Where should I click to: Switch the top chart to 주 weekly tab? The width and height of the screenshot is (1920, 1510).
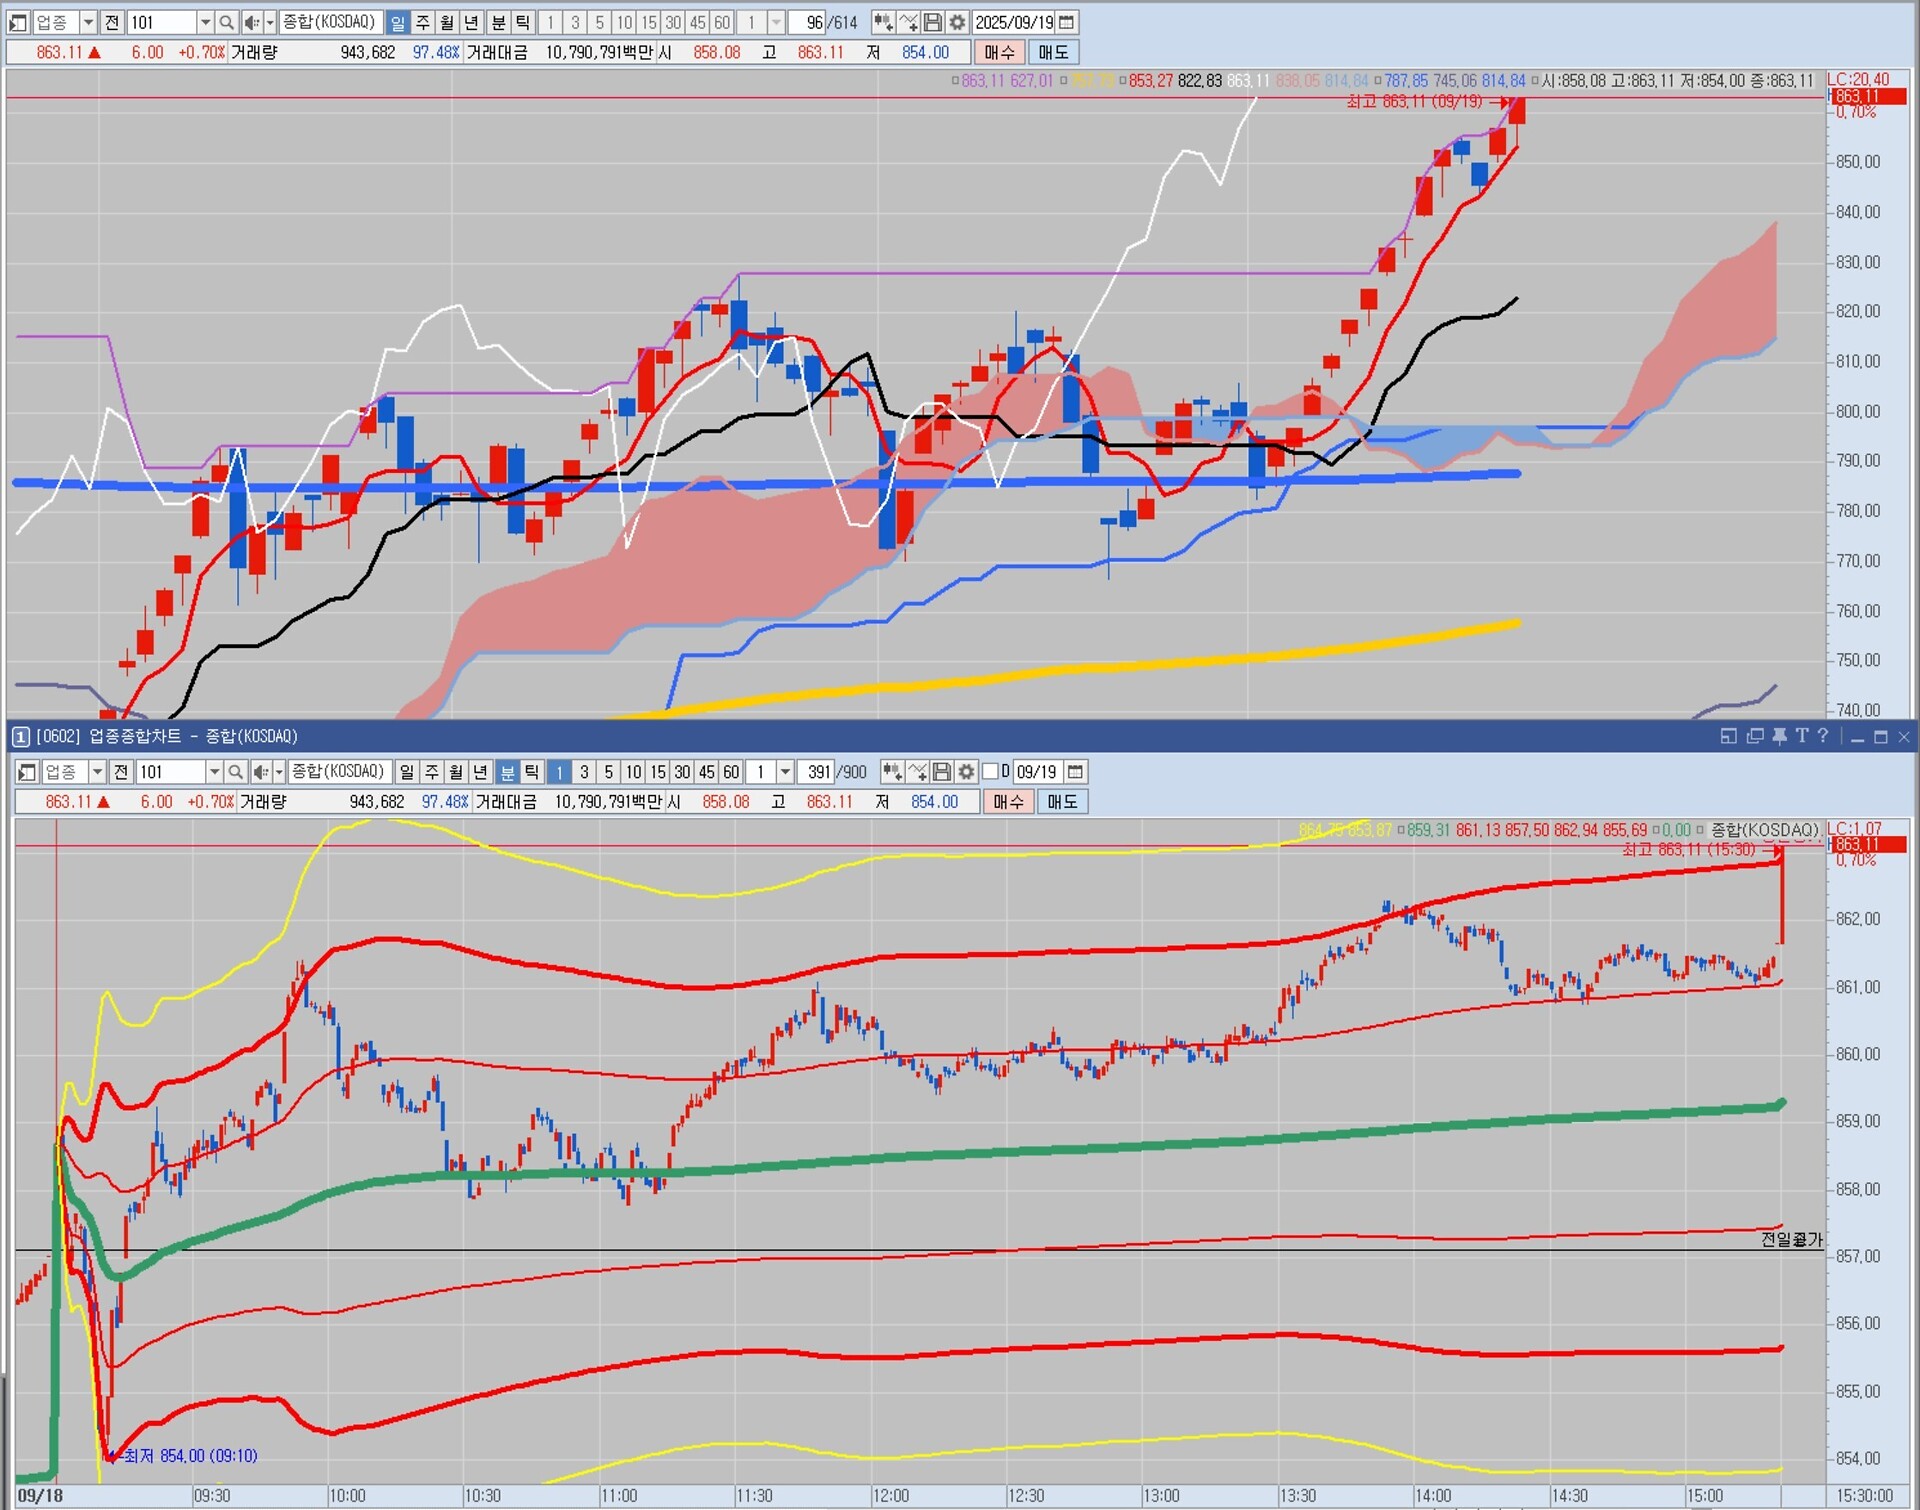click(422, 22)
